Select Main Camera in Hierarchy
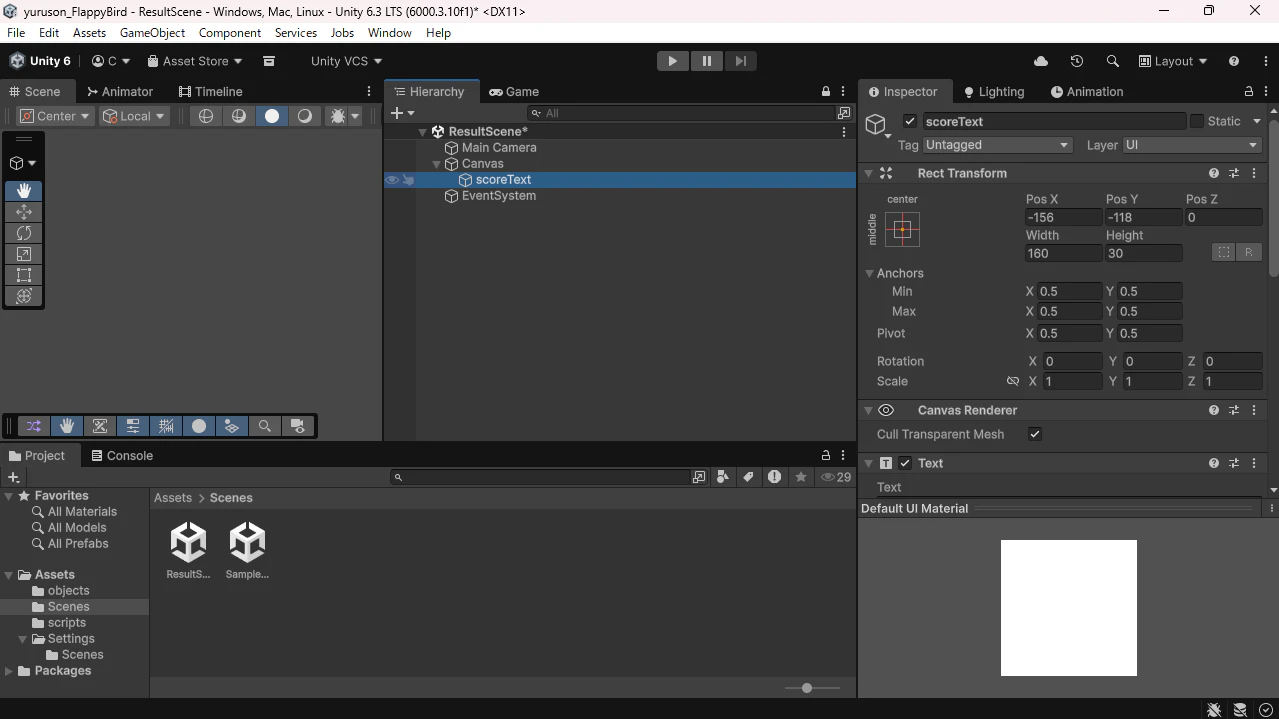The image size is (1279, 719). pos(499,148)
